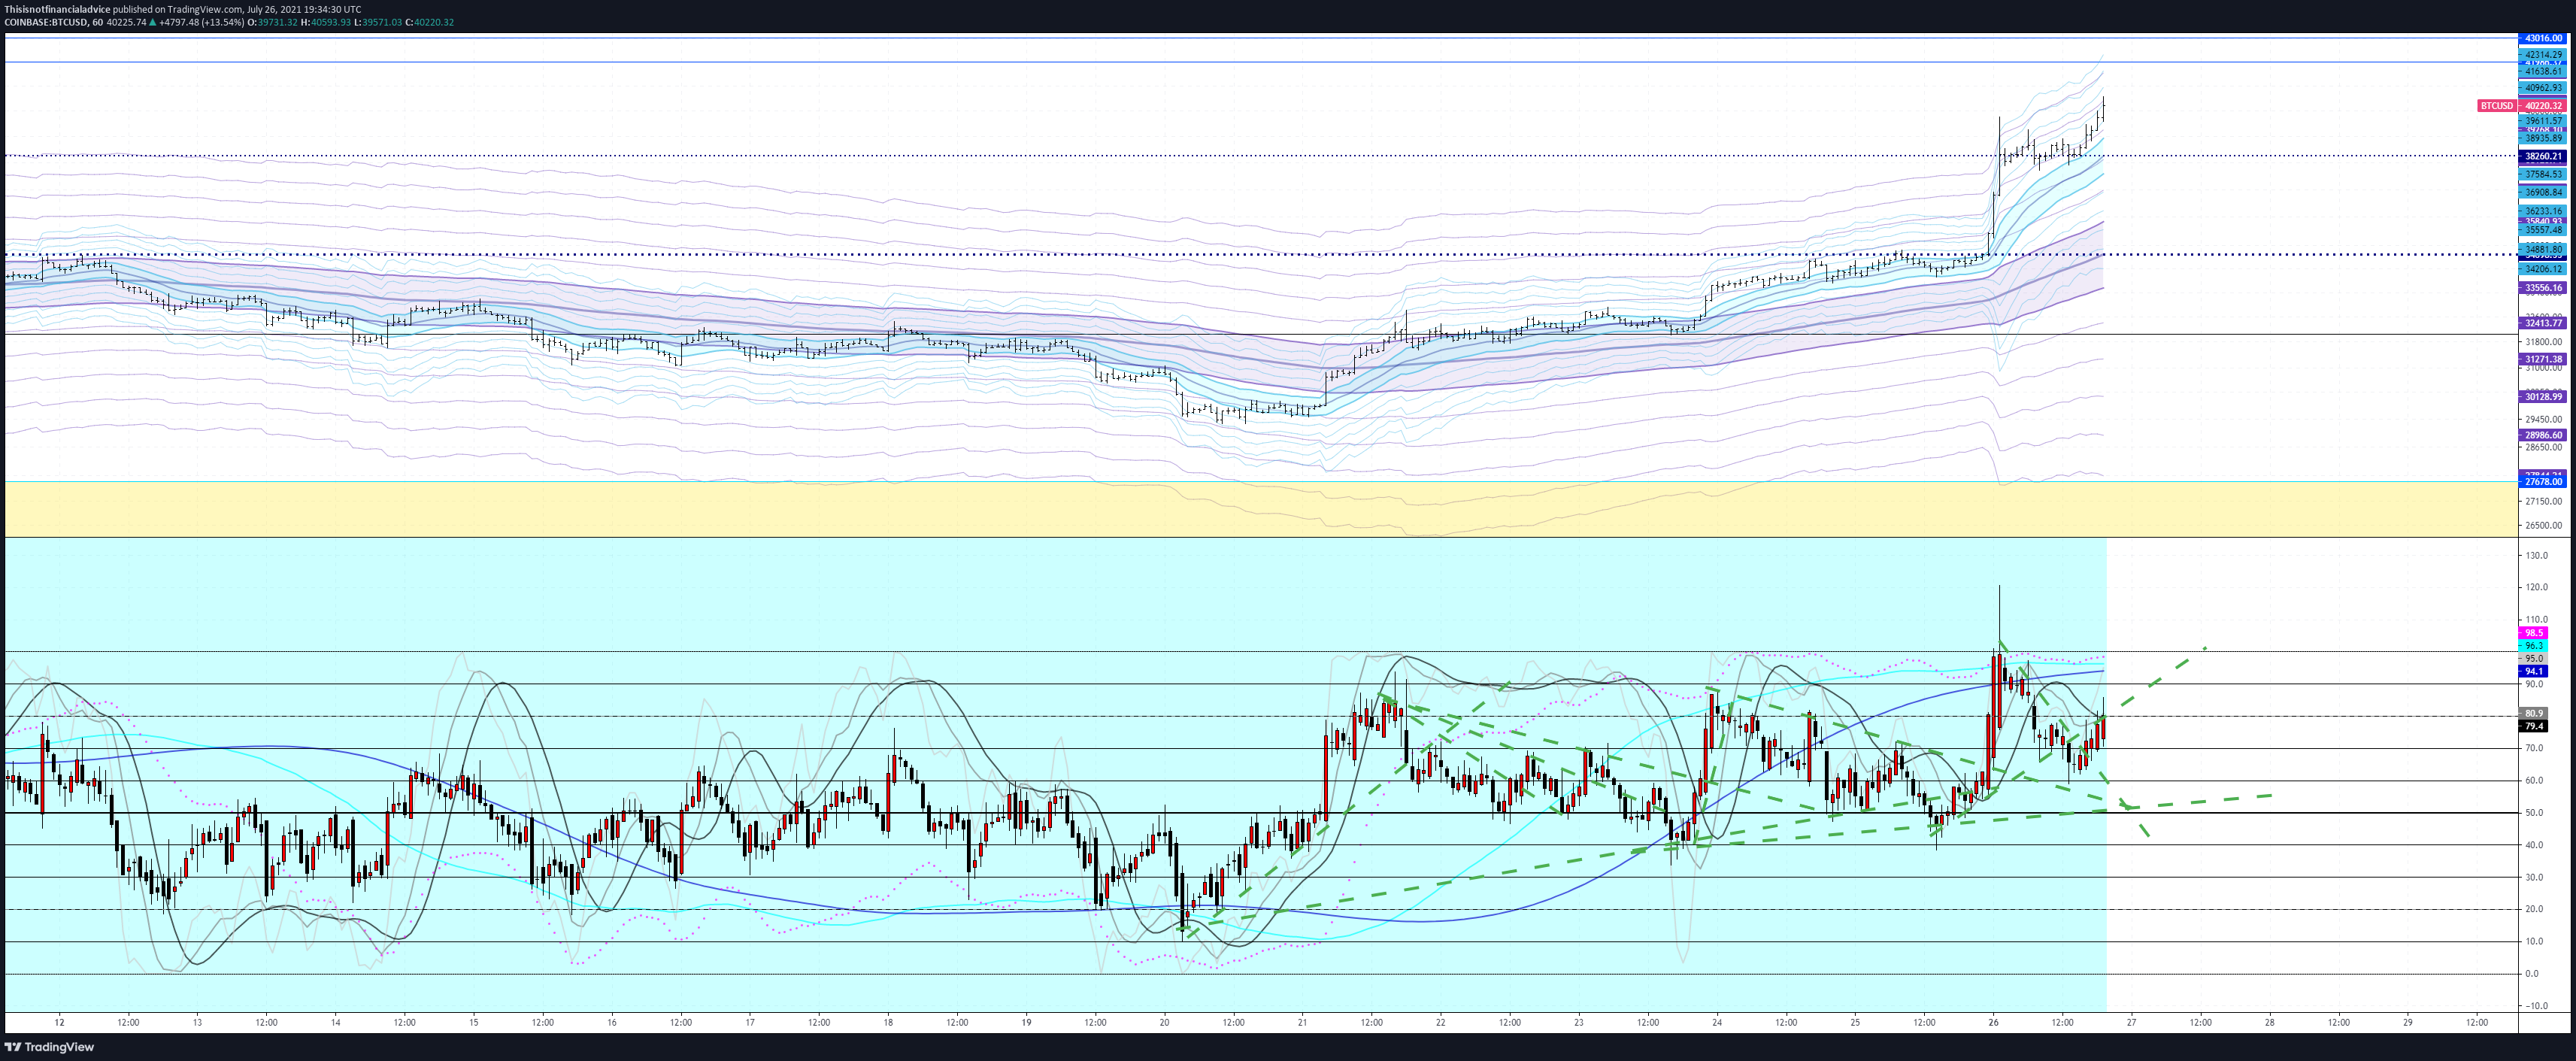Click the 37584.53 price label

click(x=2544, y=174)
